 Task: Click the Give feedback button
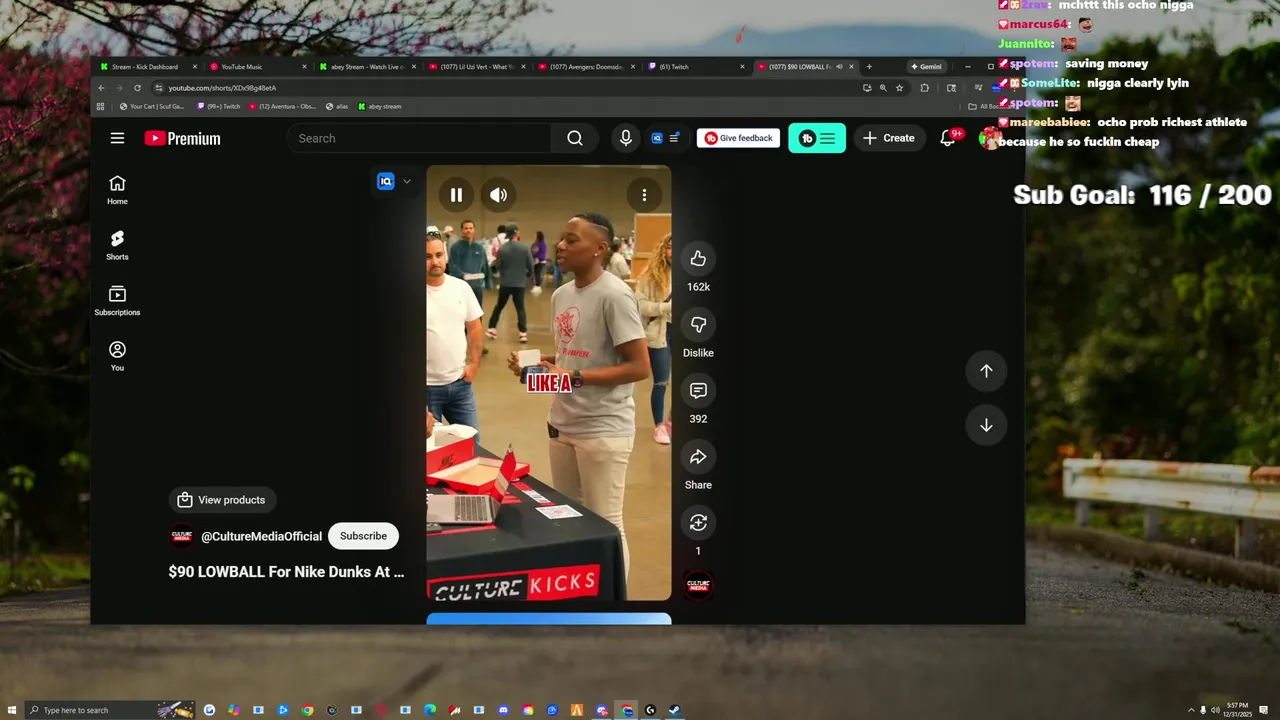[738, 138]
